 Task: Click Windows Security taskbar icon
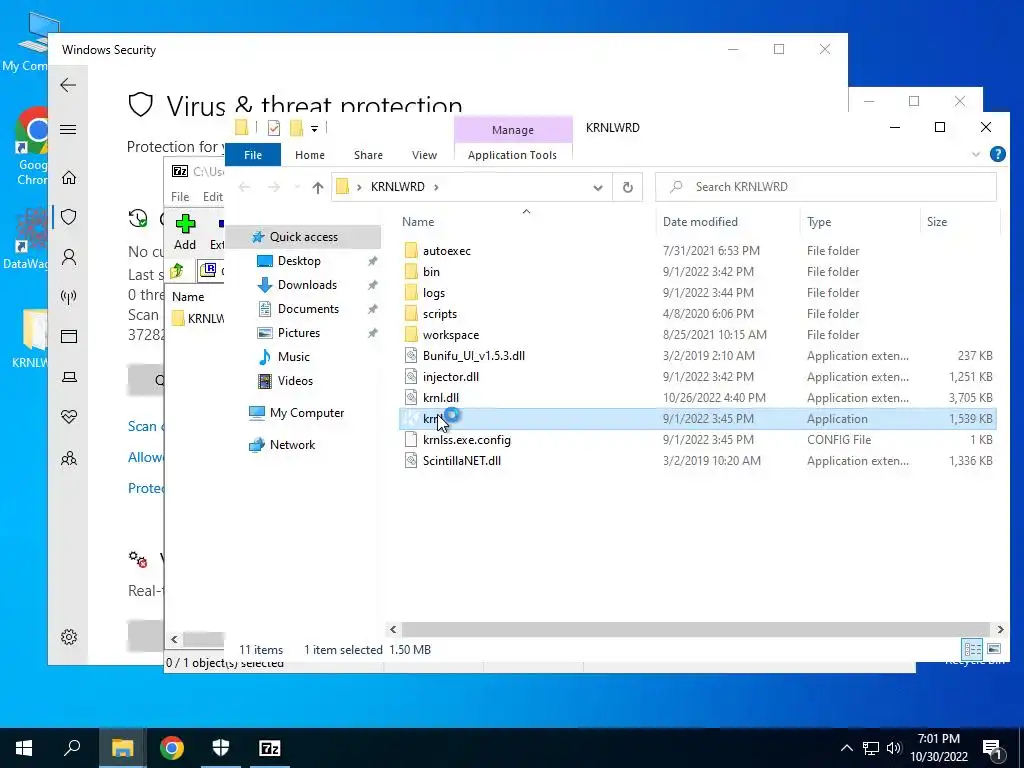point(221,748)
